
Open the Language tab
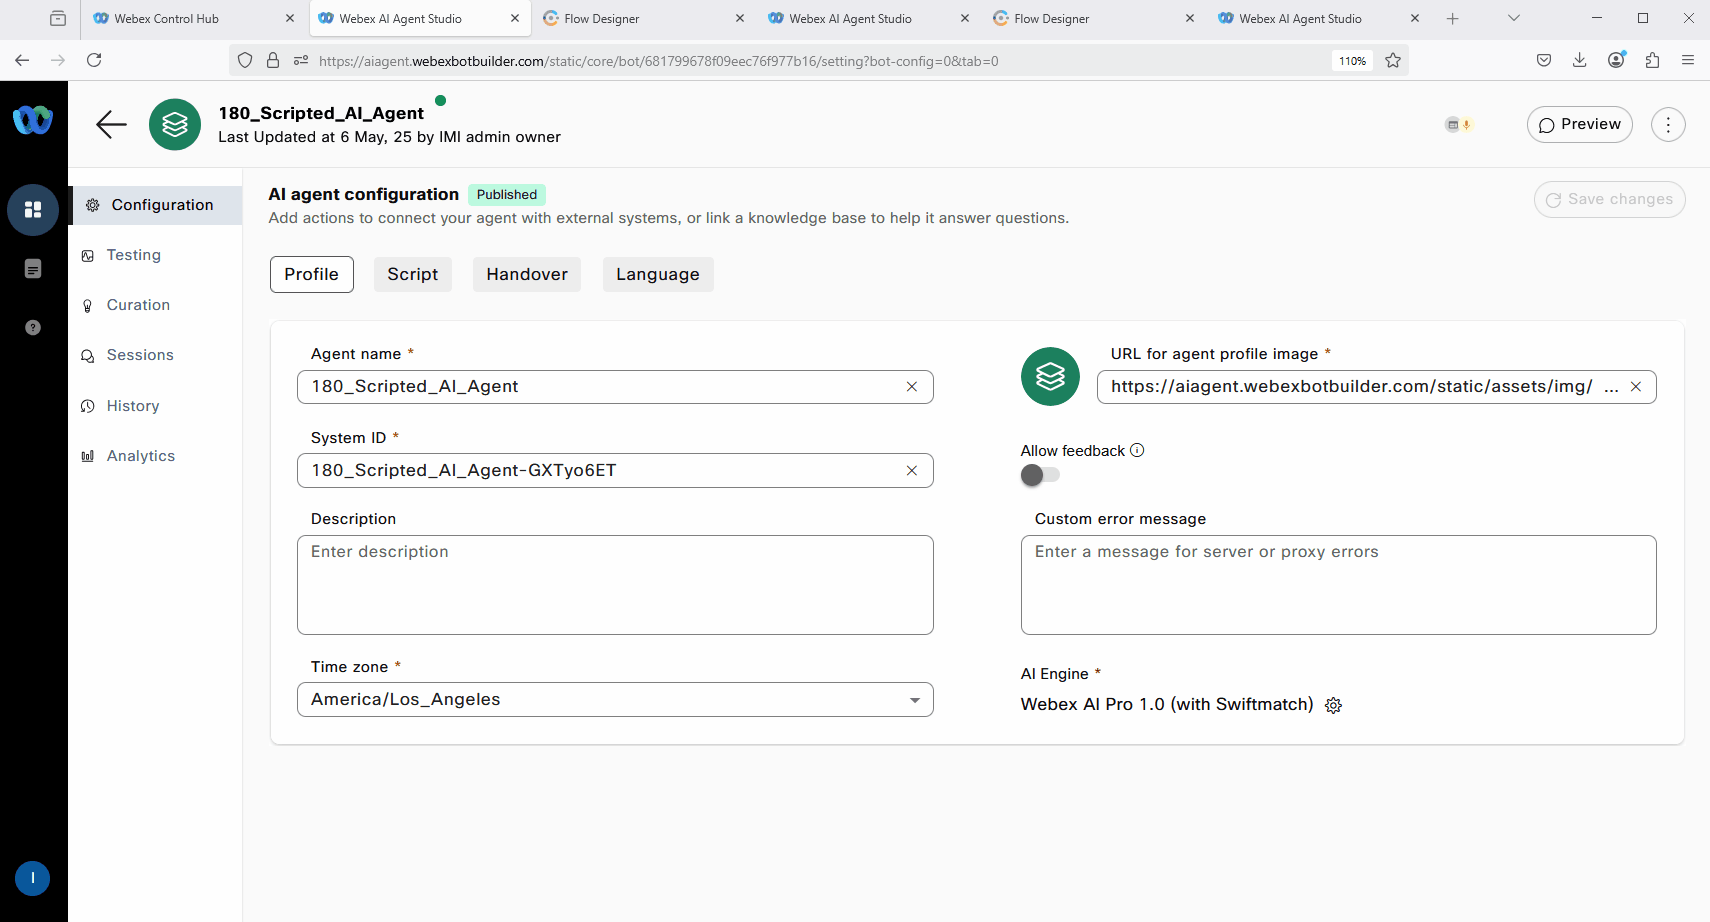coord(658,274)
